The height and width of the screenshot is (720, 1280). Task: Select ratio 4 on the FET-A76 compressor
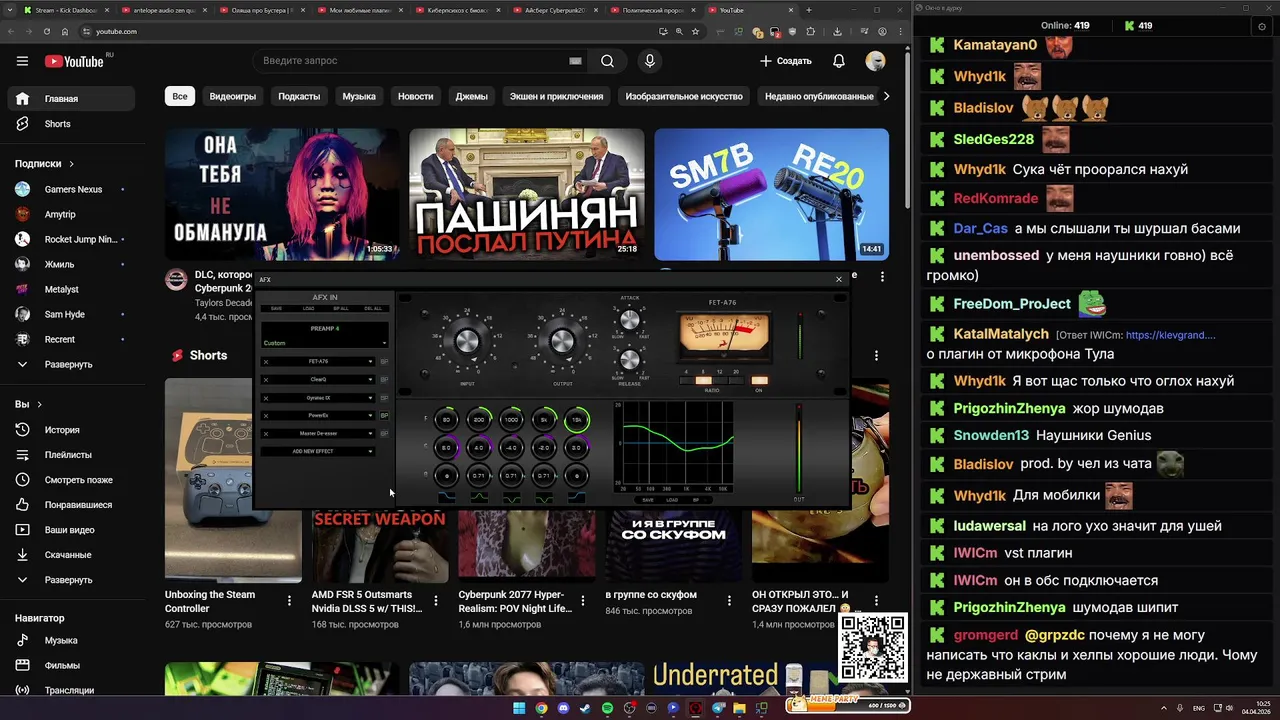pos(687,380)
